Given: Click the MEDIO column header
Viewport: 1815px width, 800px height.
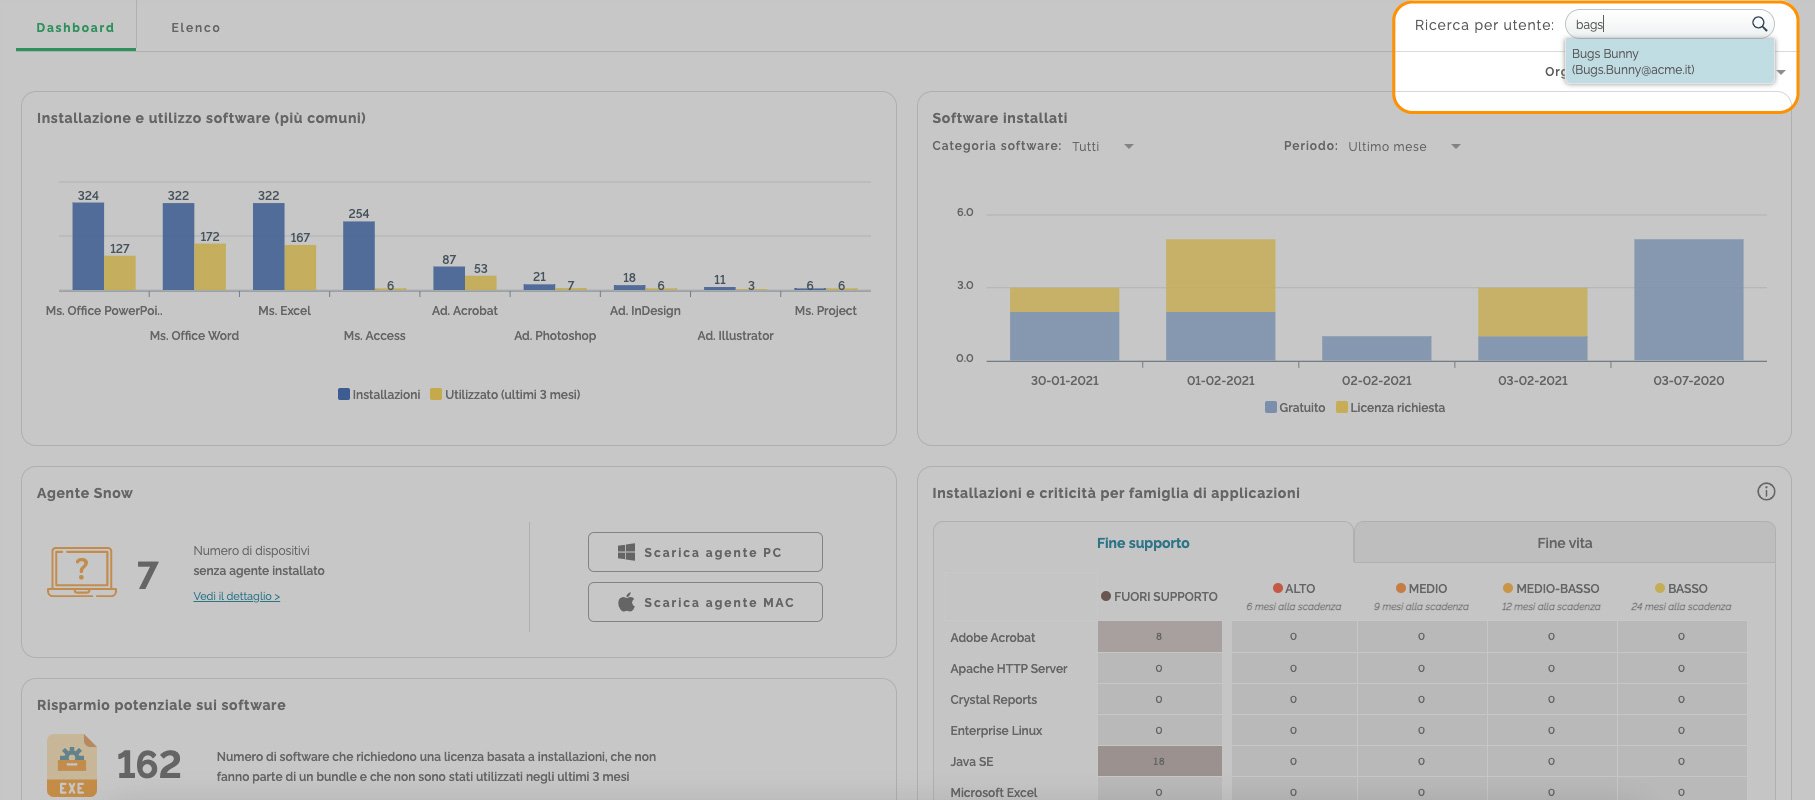Looking at the screenshot, I should click(1421, 589).
